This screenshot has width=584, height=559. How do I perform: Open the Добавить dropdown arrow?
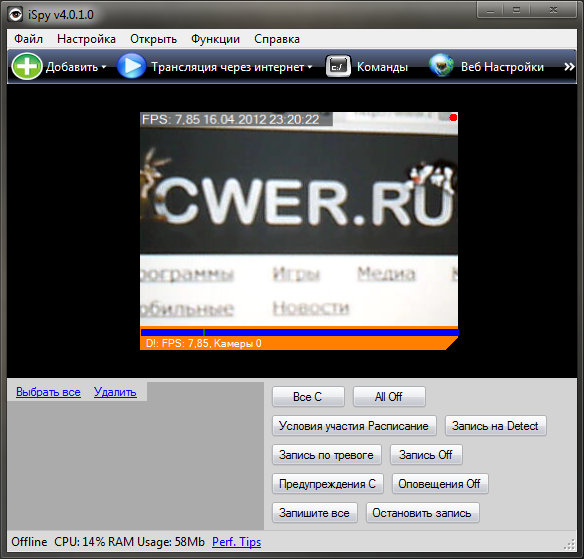[104, 67]
